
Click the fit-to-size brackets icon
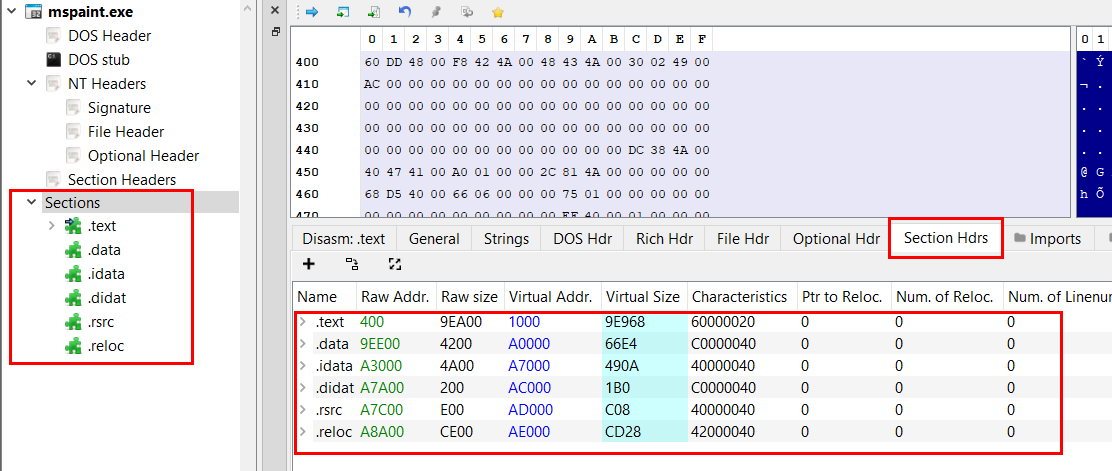coord(395,265)
